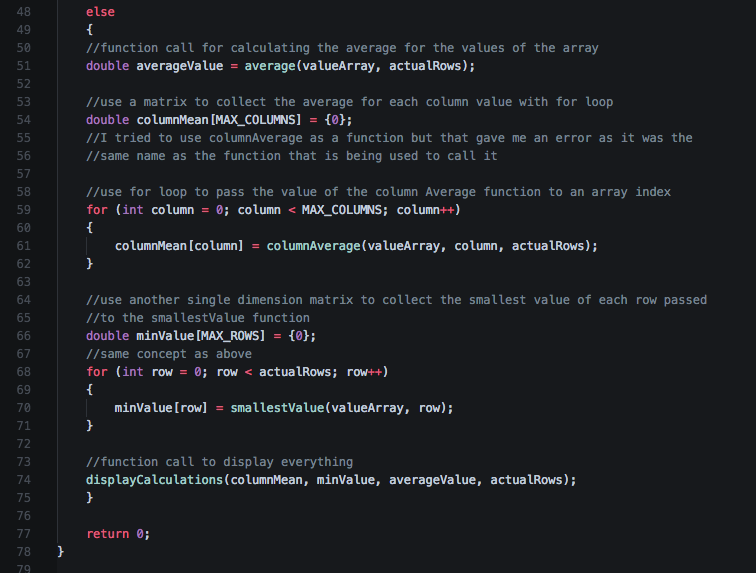Click 'row++' in the for loop on line 68

tap(364, 372)
